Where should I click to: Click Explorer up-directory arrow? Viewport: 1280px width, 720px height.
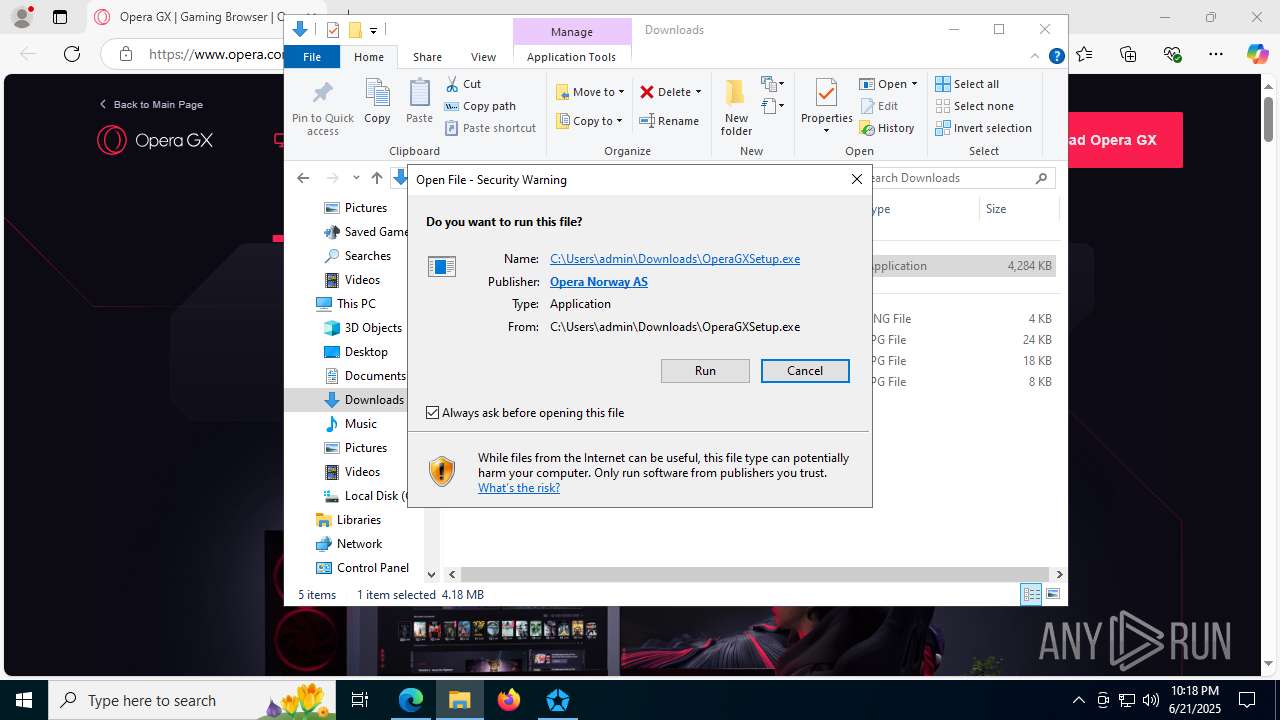(x=377, y=178)
